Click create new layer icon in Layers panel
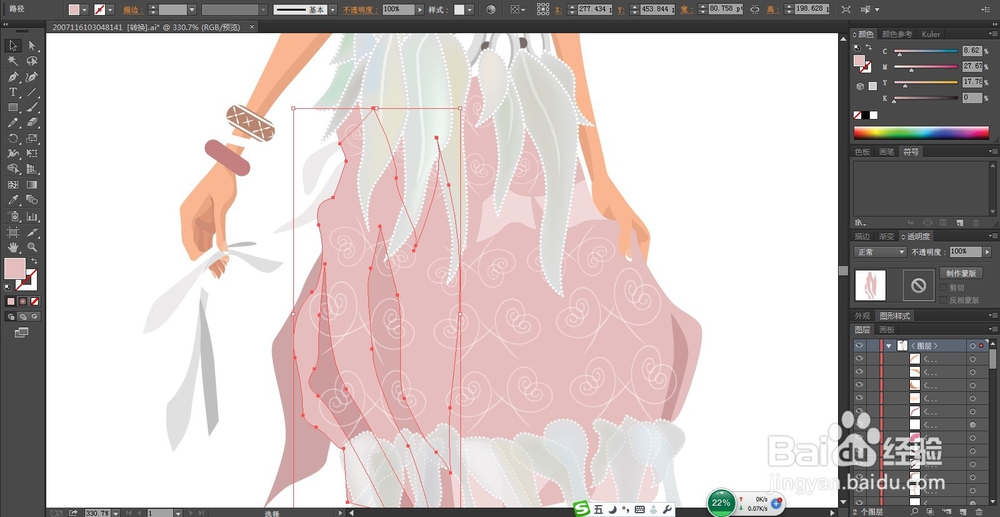1000x517 pixels. [x=962, y=511]
